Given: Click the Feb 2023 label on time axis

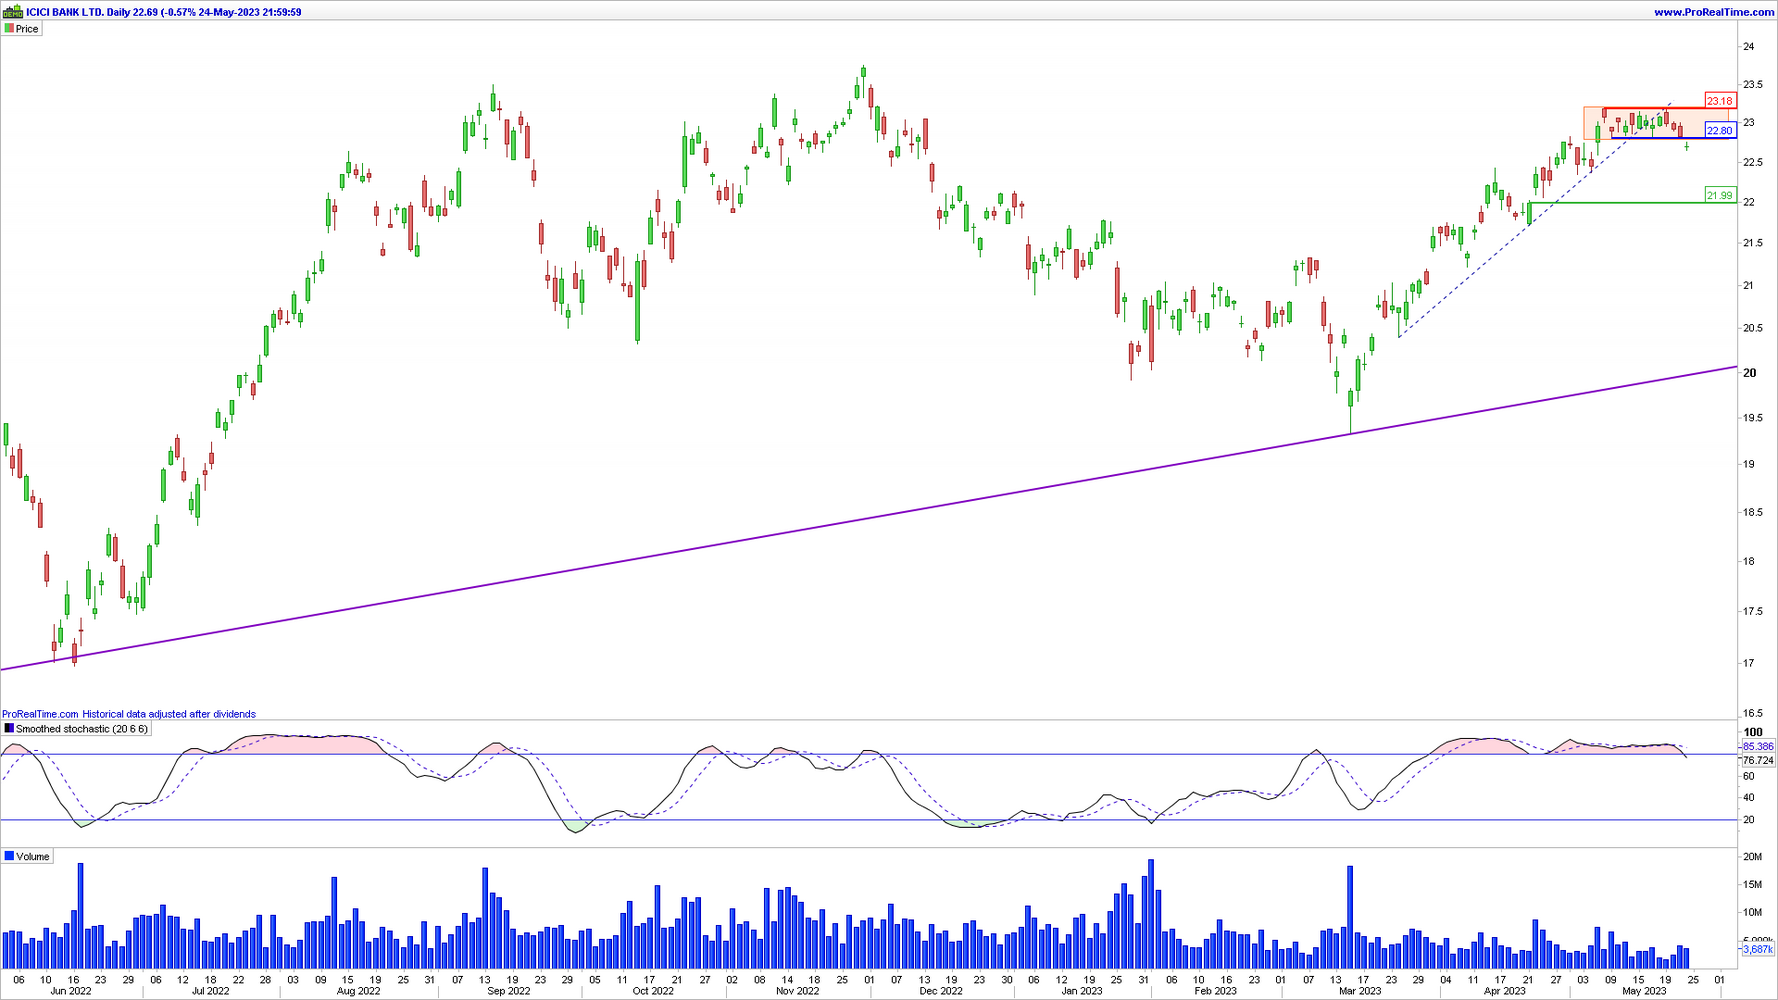Looking at the screenshot, I should coord(1216,991).
